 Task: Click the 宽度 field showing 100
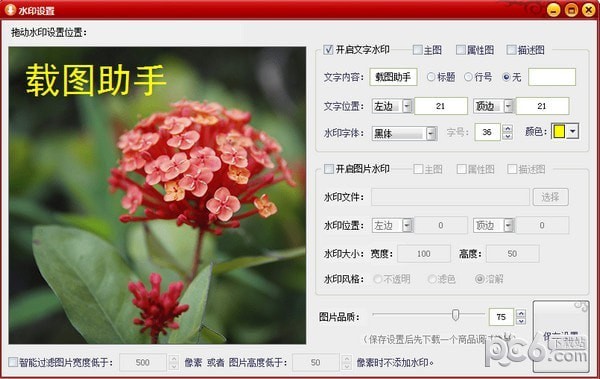[424, 253]
